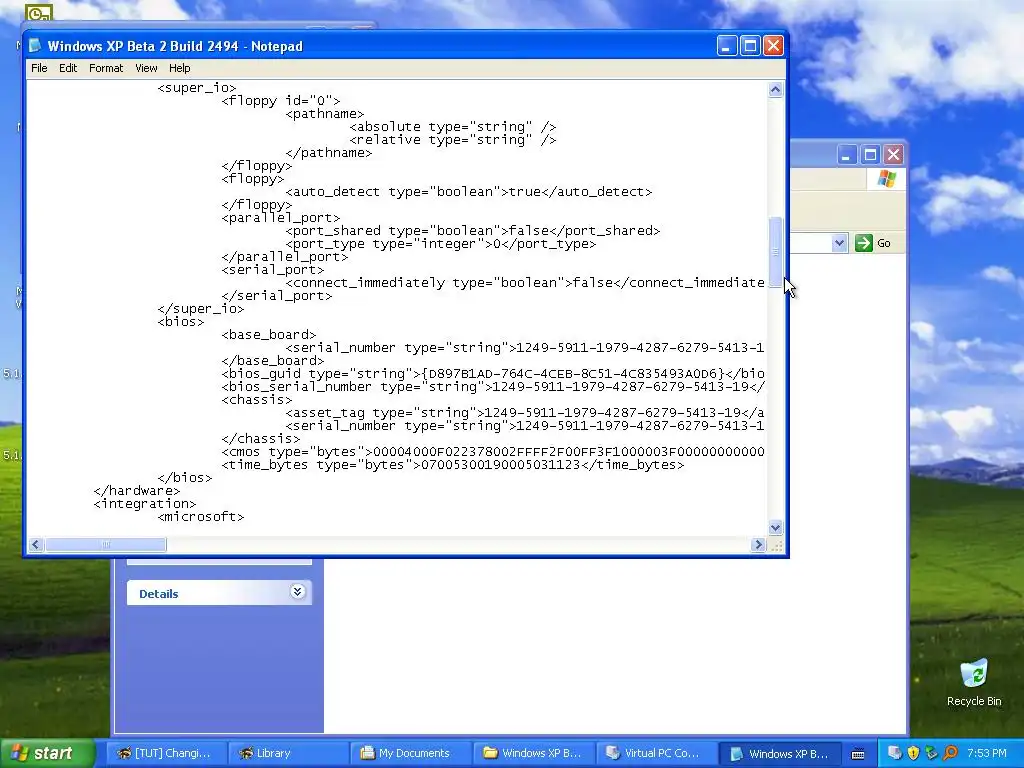Click the auto_detect boolean true line
This screenshot has height=768, width=1024.
click(468, 192)
